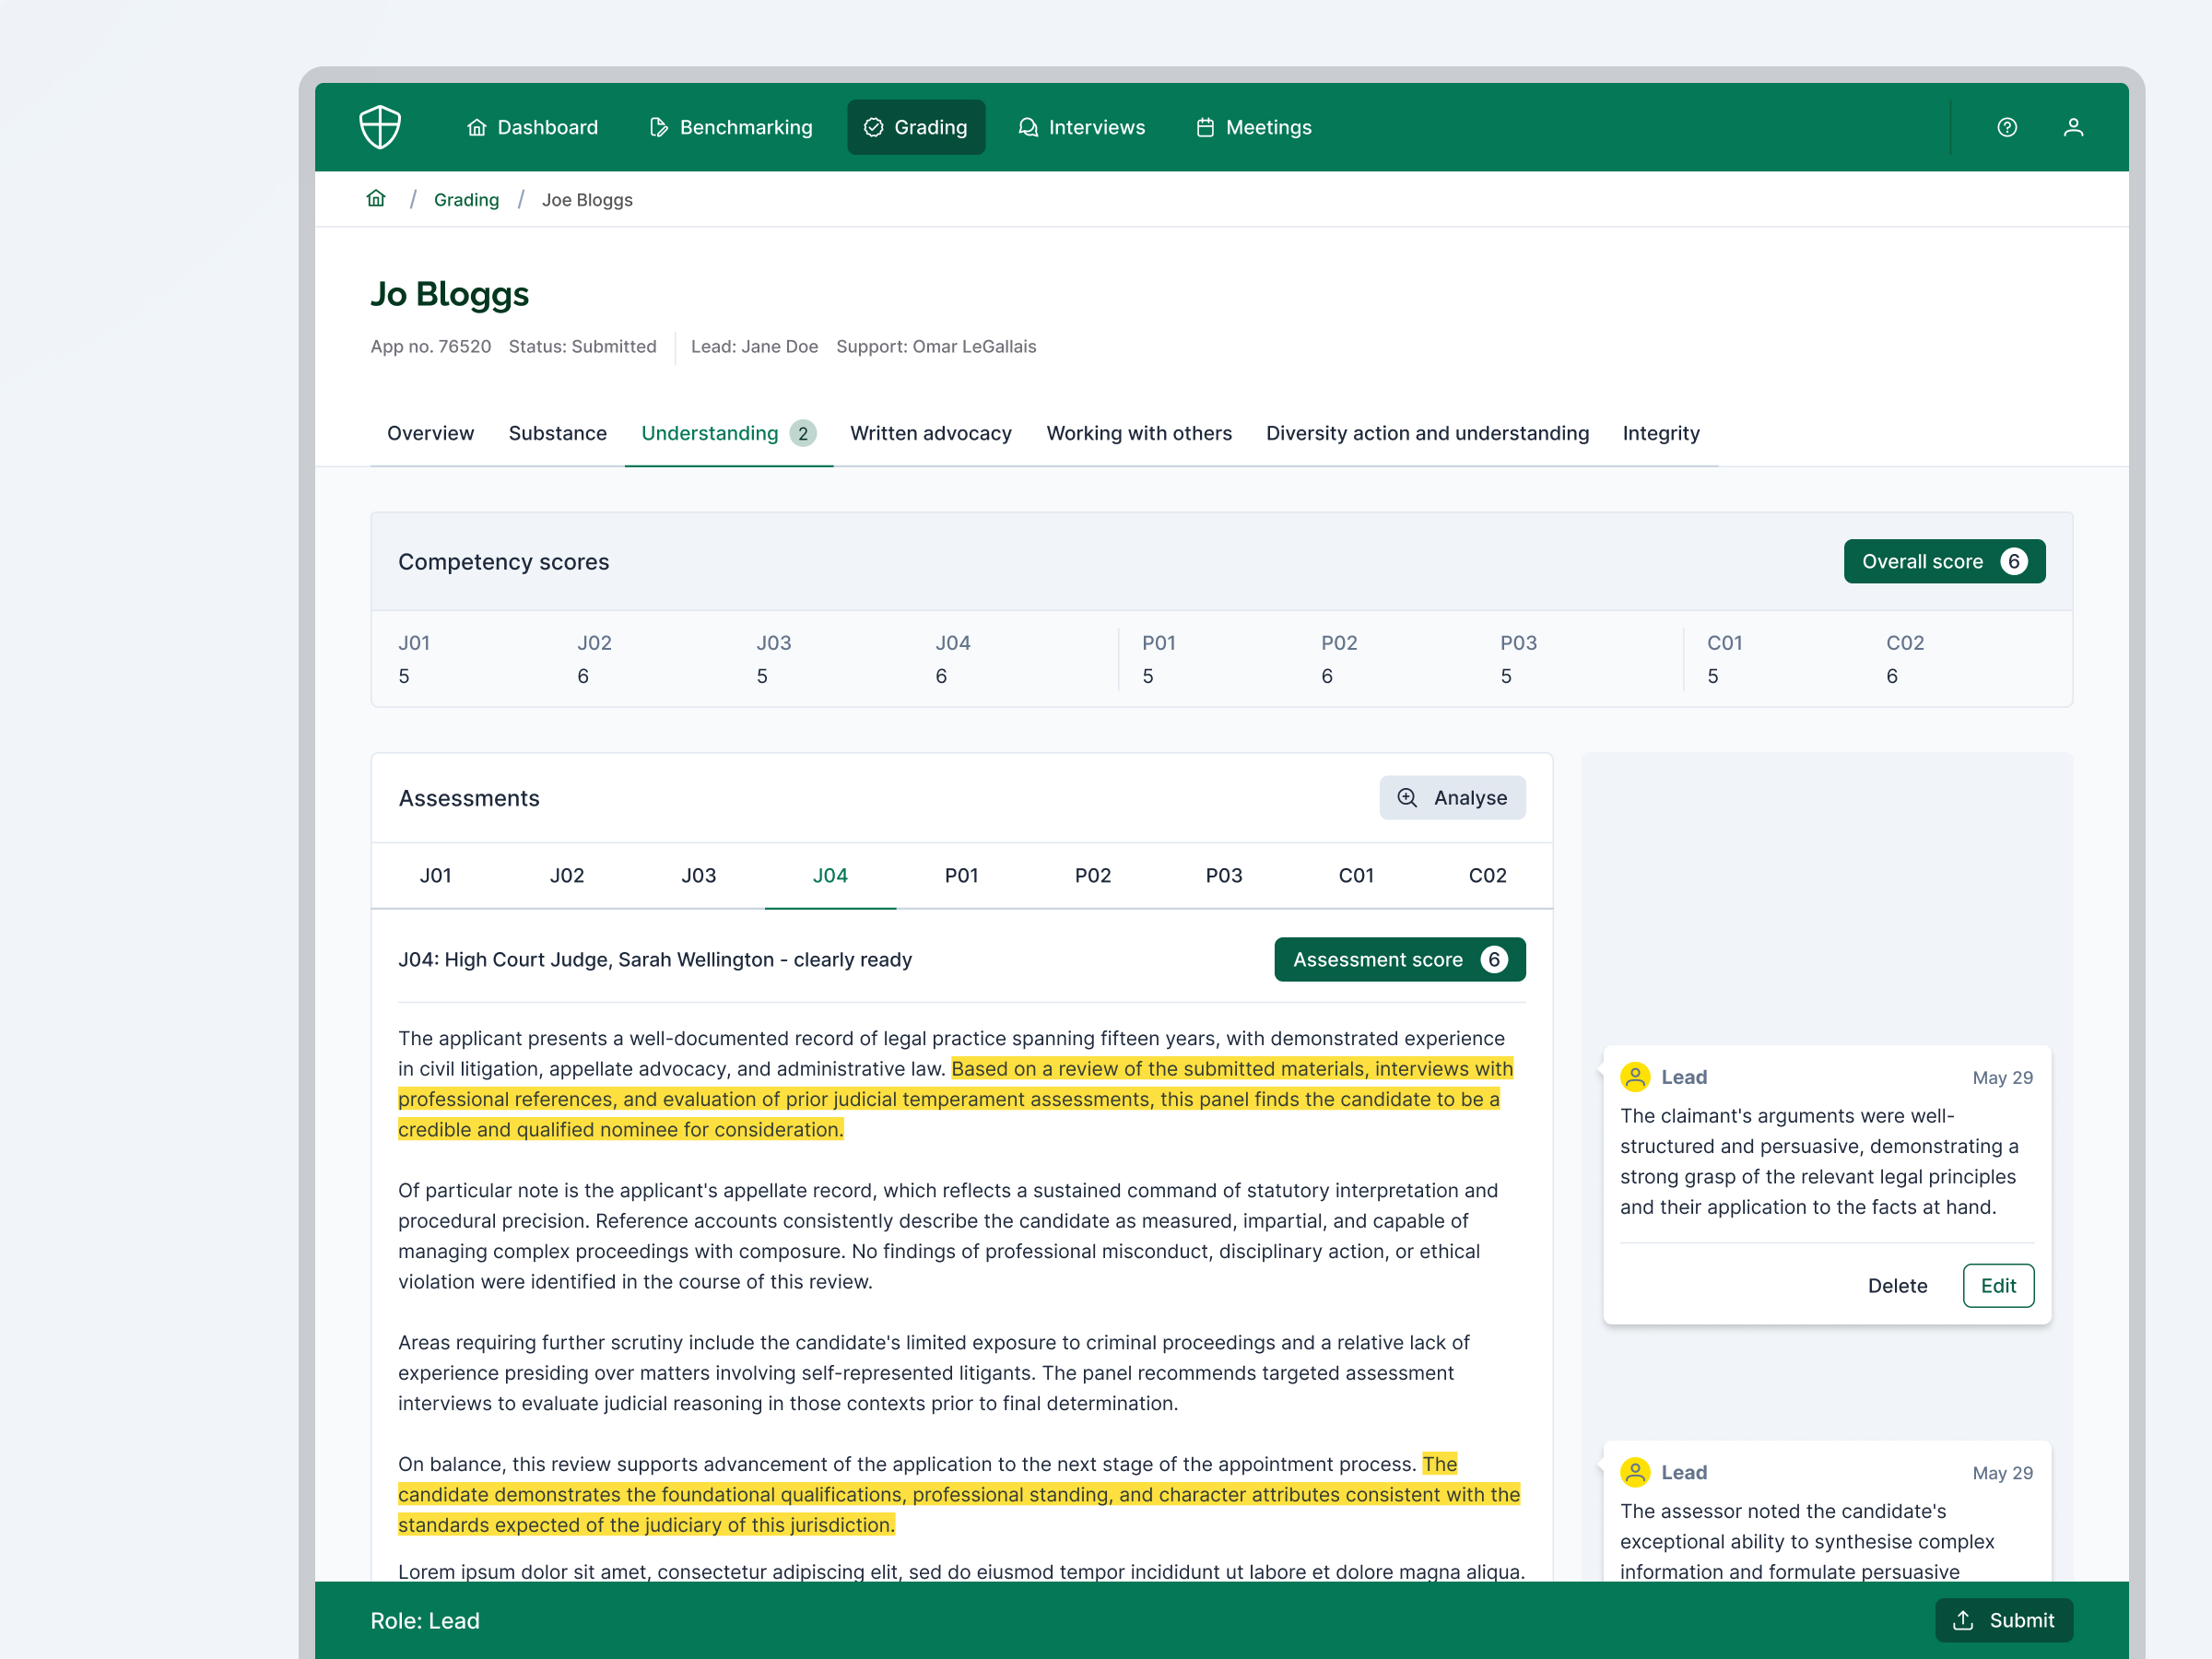Go to Dashboard in the top navigation
The height and width of the screenshot is (1659, 2212).
tap(532, 127)
